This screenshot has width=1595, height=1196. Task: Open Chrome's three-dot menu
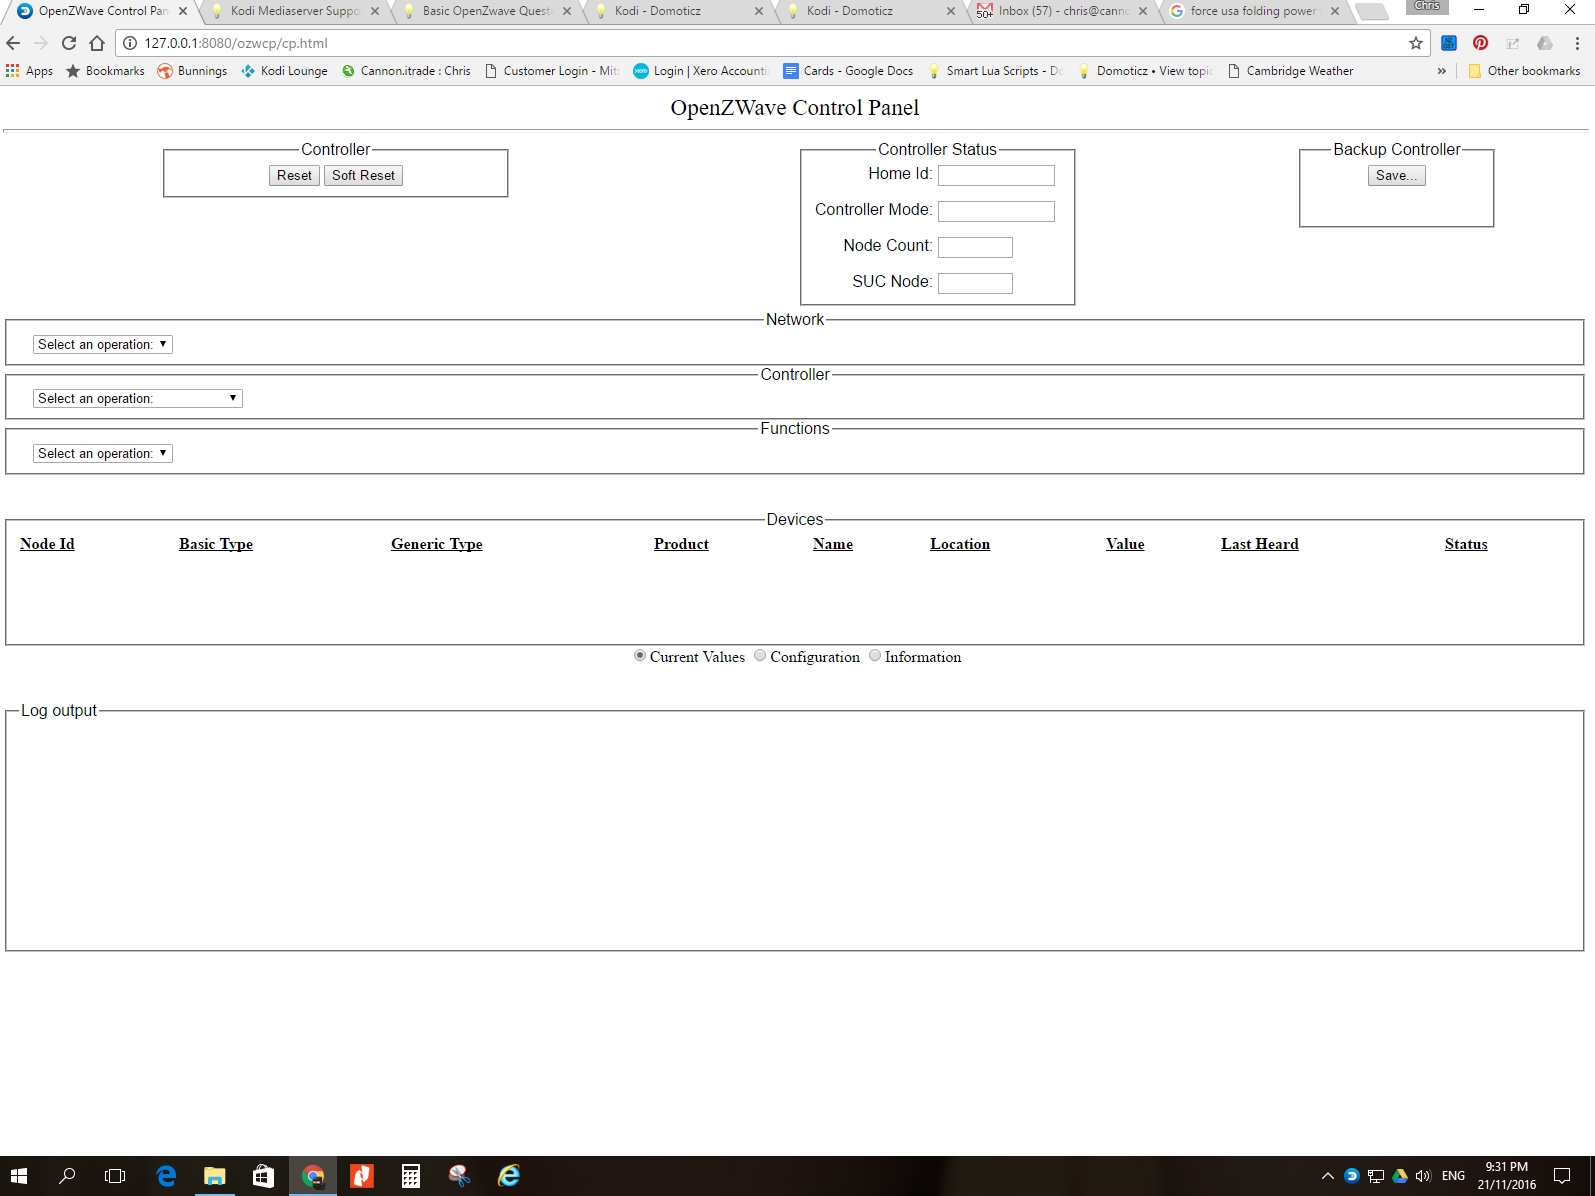coord(1577,43)
